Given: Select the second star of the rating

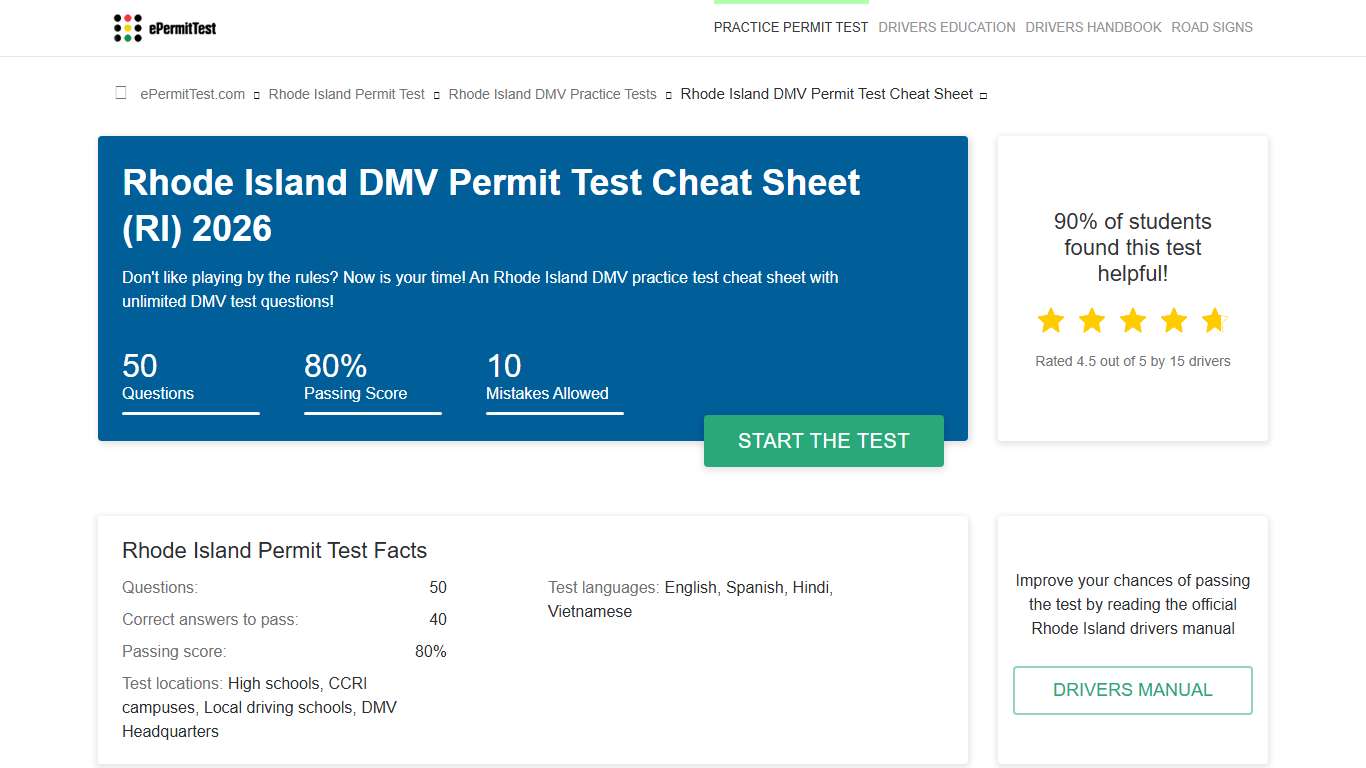Looking at the screenshot, I should (x=1092, y=320).
